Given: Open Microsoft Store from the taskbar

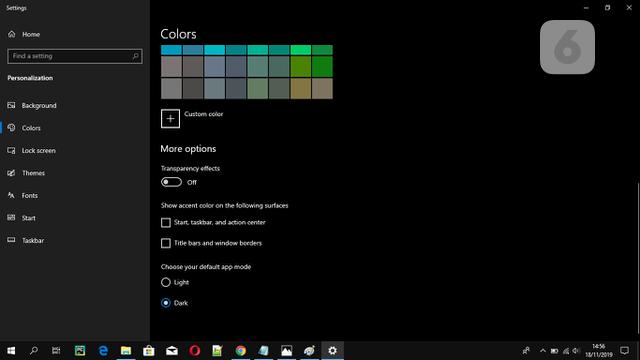Looking at the screenshot, I should point(149,351).
